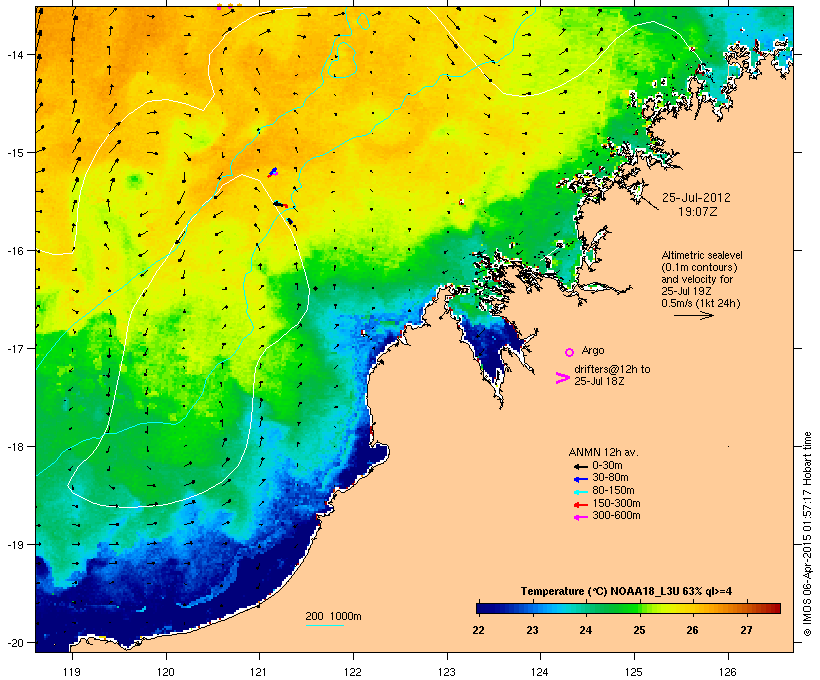Click the longitude axis label 119

(x=72, y=672)
